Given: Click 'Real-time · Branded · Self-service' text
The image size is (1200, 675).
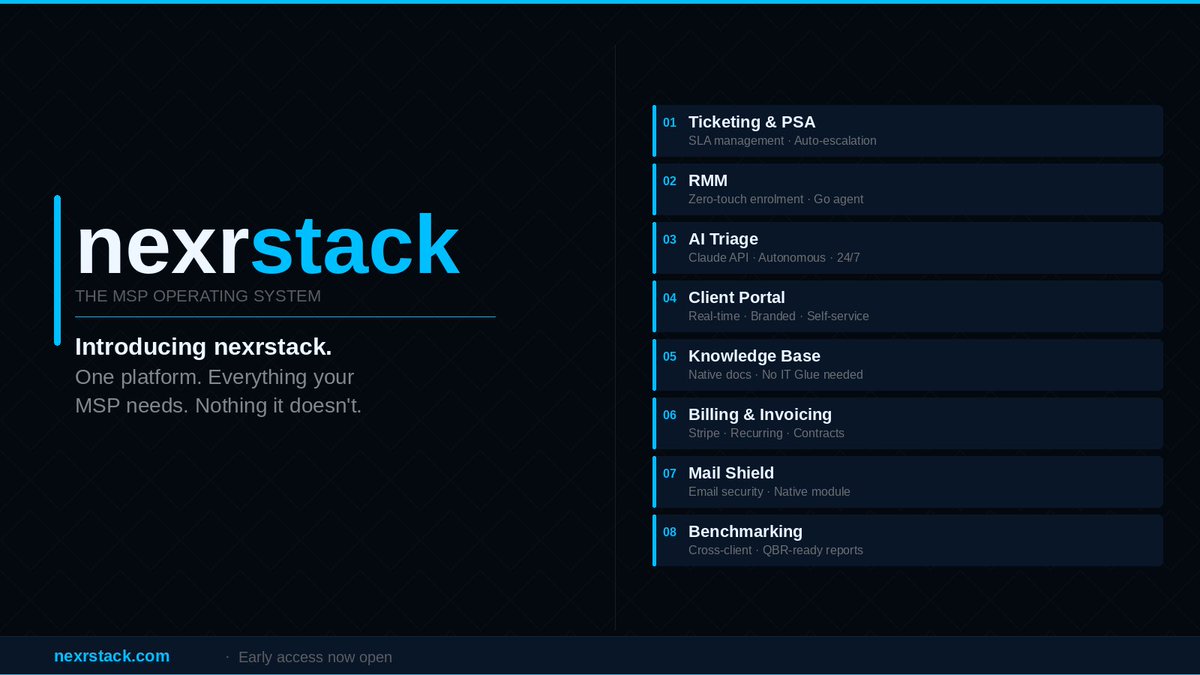Looking at the screenshot, I should coord(779,316).
